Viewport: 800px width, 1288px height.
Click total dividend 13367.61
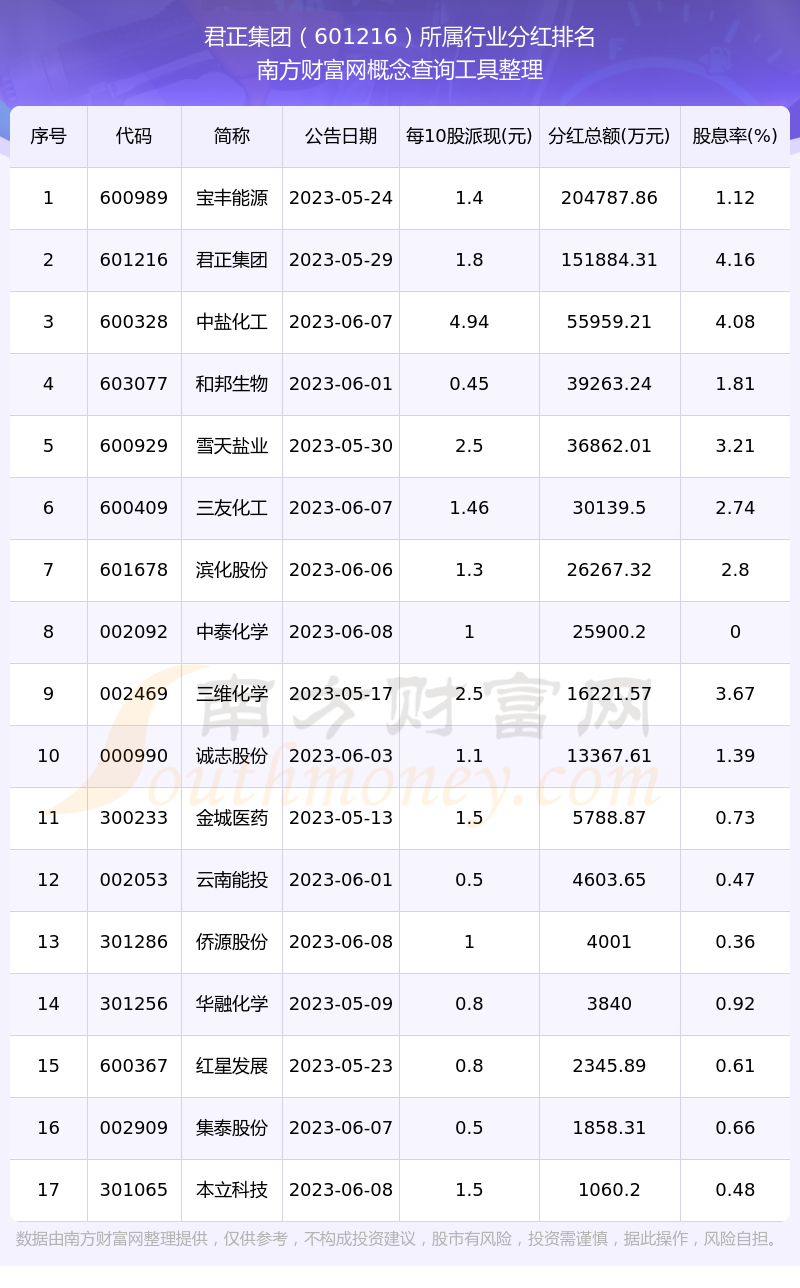pyautogui.click(x=610, y=756)
